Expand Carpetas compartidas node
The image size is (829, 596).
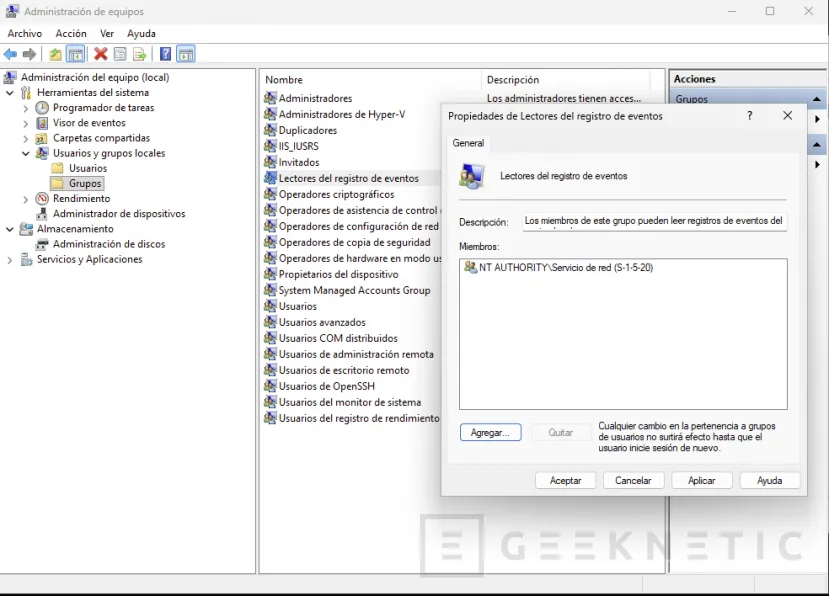[26, 139]
